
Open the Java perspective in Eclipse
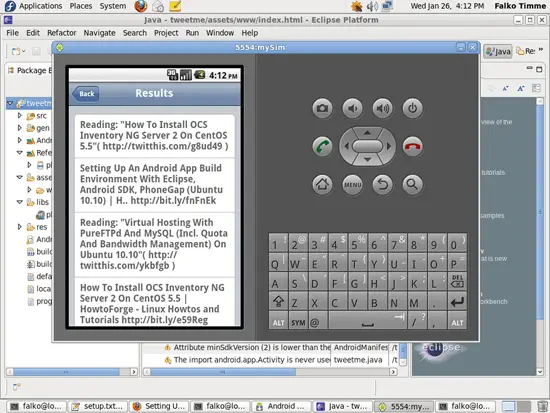(x=498, y=52)
